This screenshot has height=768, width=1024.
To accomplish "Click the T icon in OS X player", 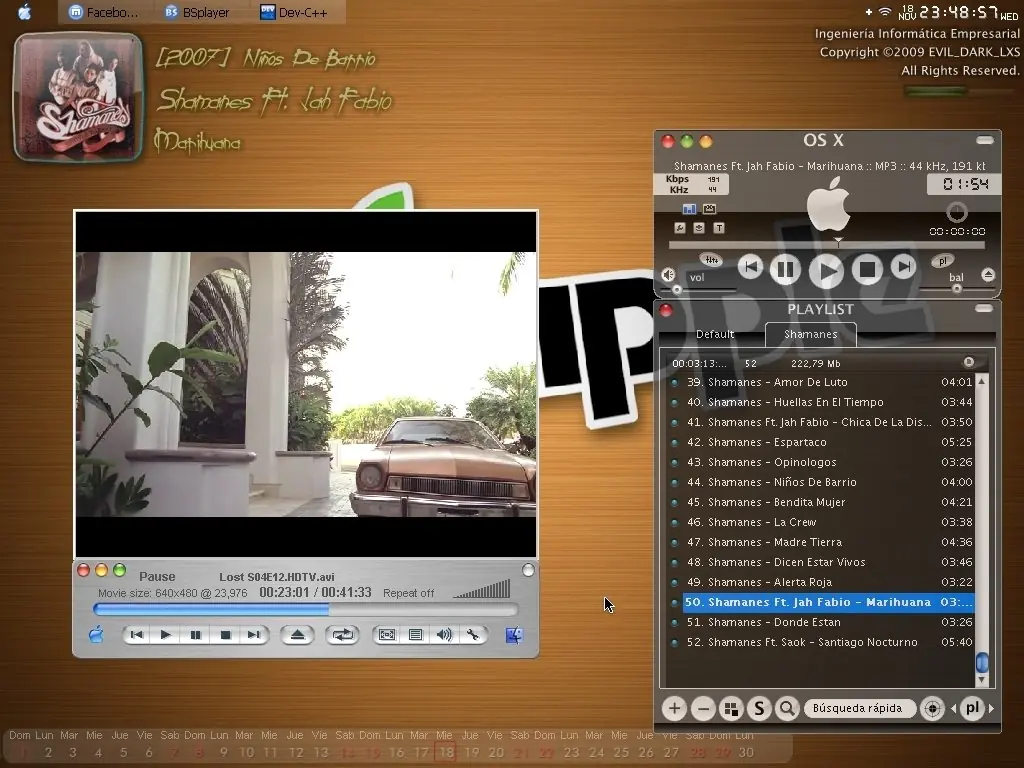I will 719,228.
